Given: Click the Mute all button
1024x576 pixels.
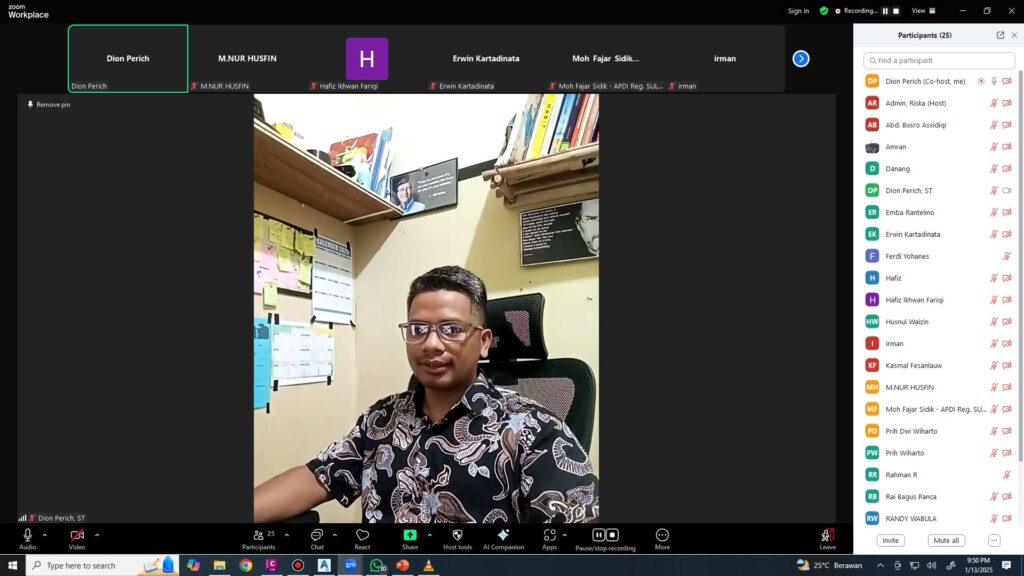Looking at the screenshot, I should pyautogui.click(x=945, y=540).
